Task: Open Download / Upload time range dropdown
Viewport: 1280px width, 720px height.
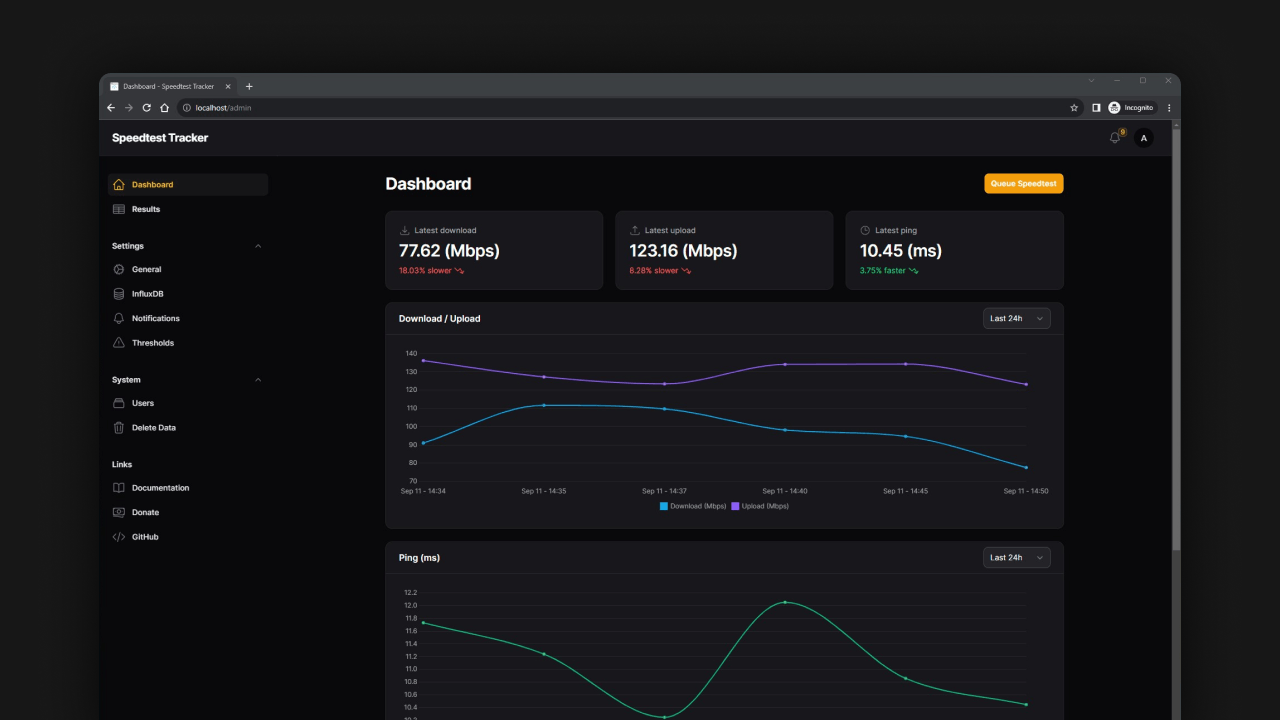Action: 1016,319
